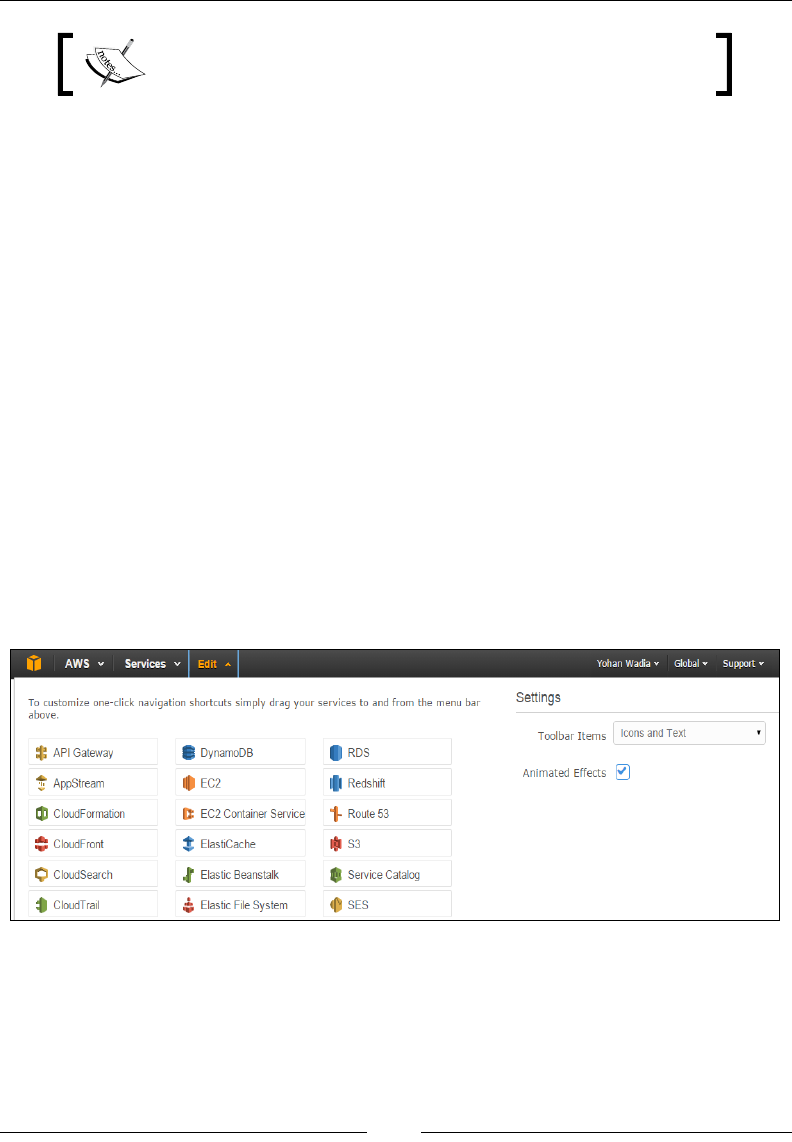Click the RDS service icon
Image resolution: width=792 pixels, height=1142 pixels.
pyautogui.click(x=336, y=752)
